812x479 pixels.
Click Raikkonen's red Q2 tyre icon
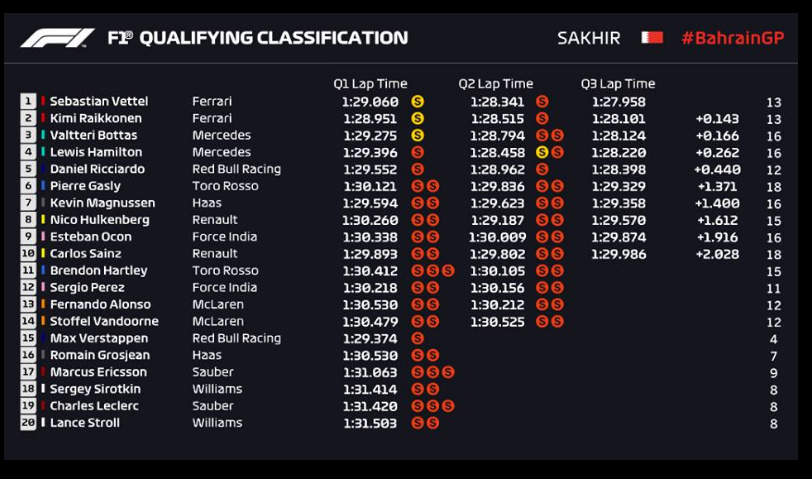542,119
